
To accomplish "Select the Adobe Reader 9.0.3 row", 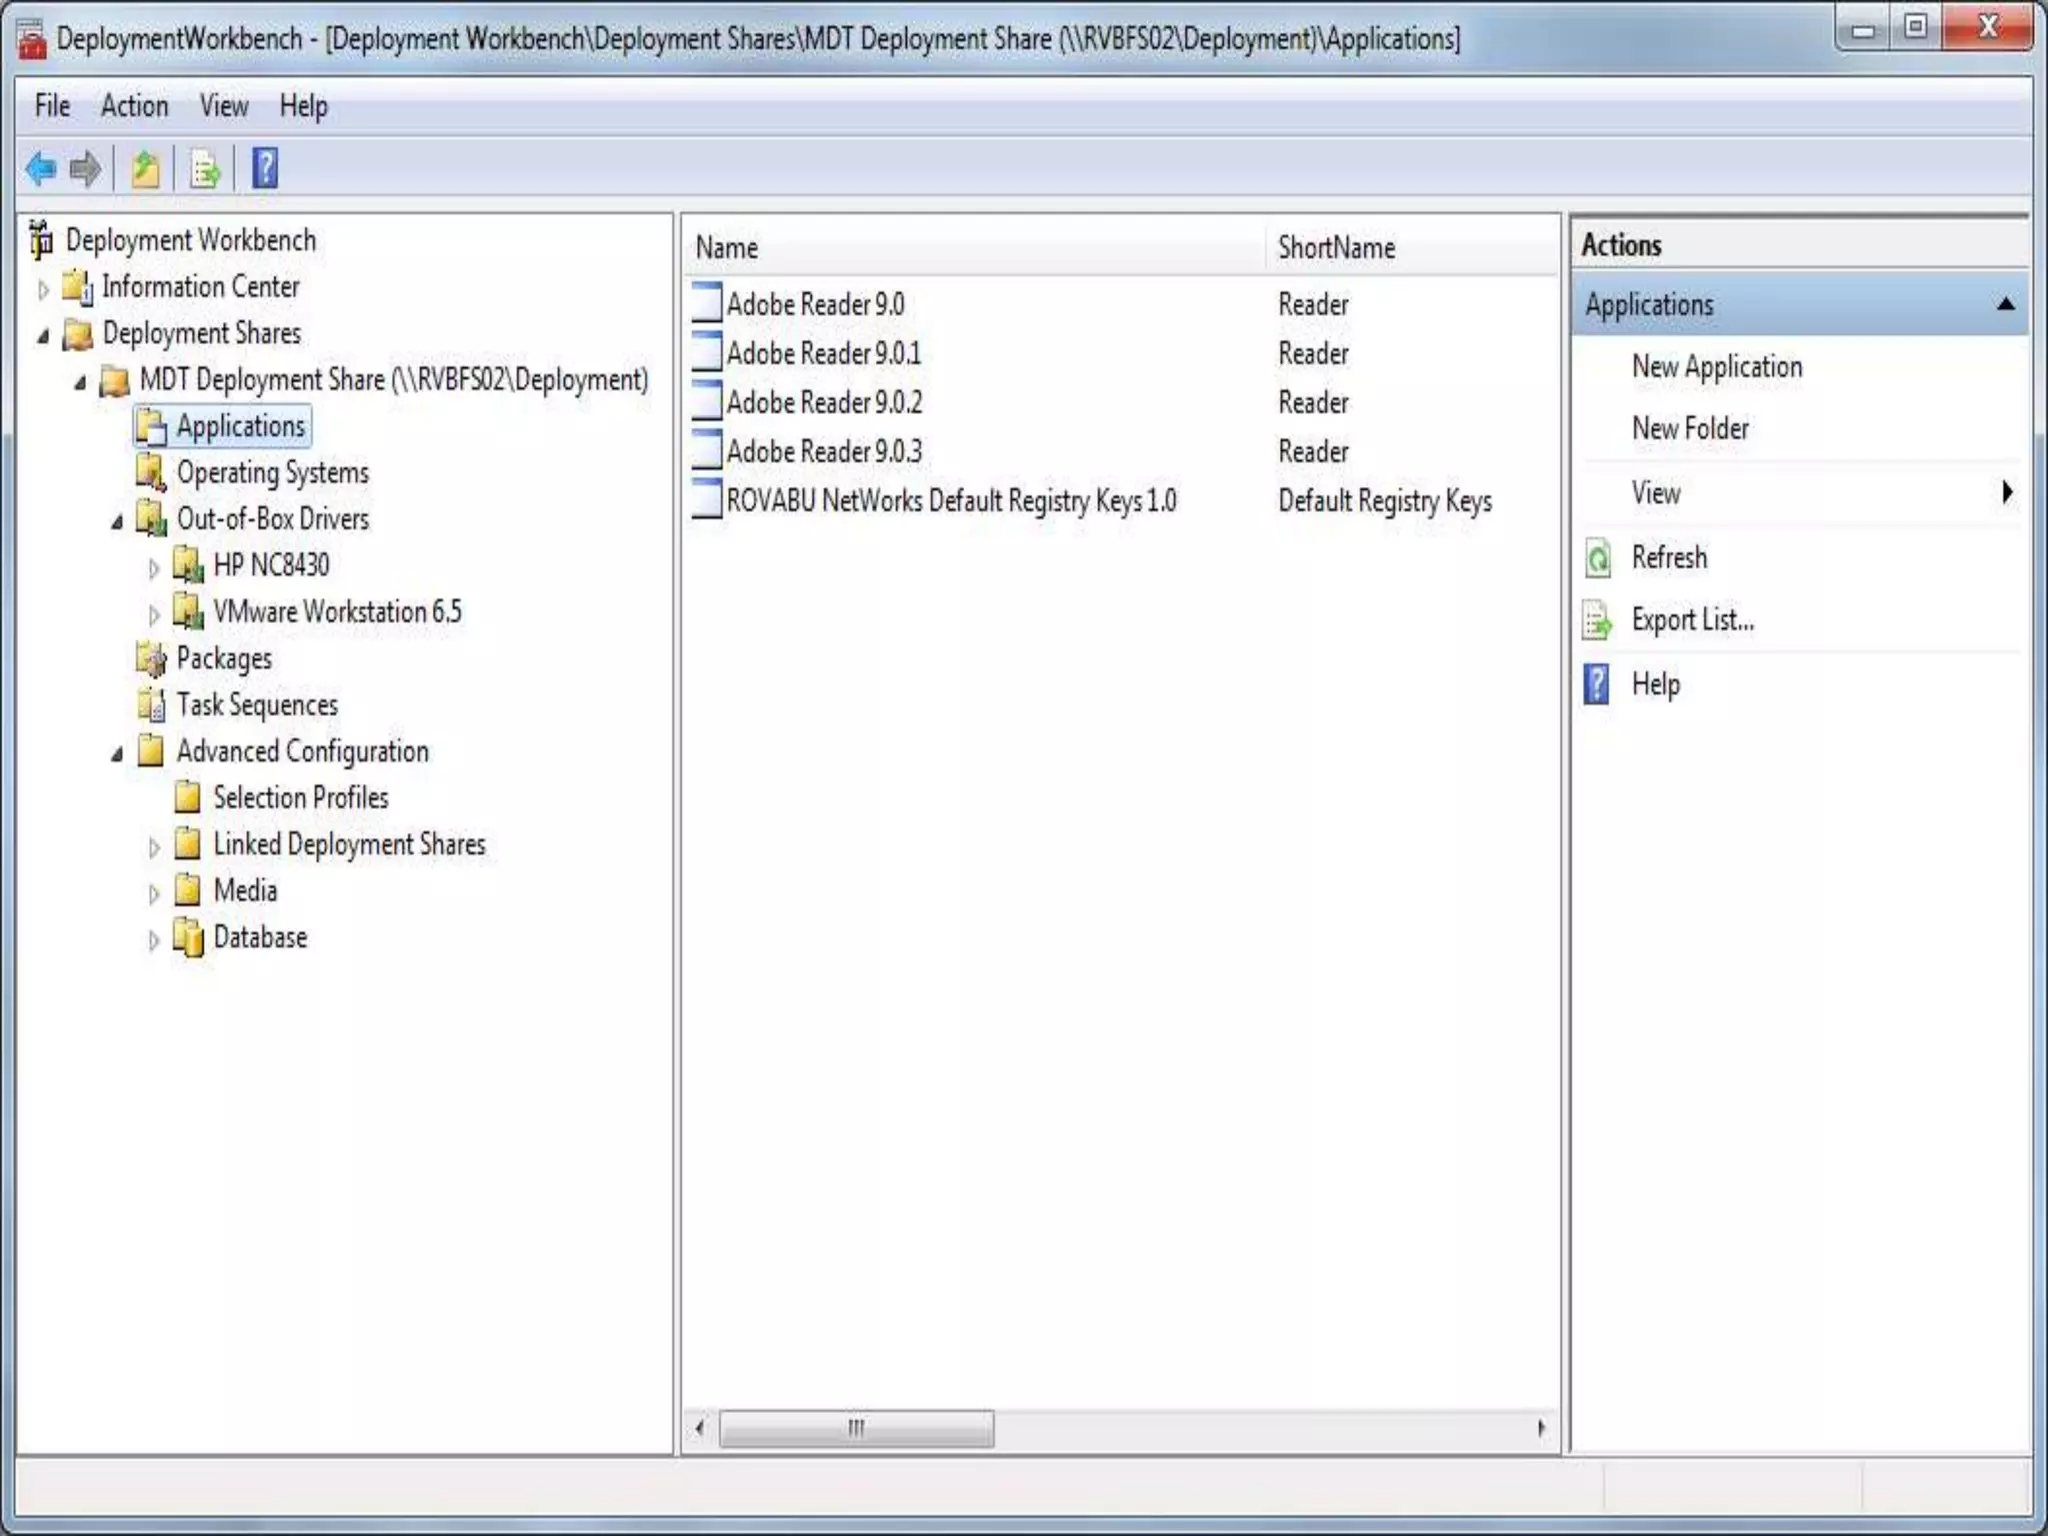I will pos(1120,451).
